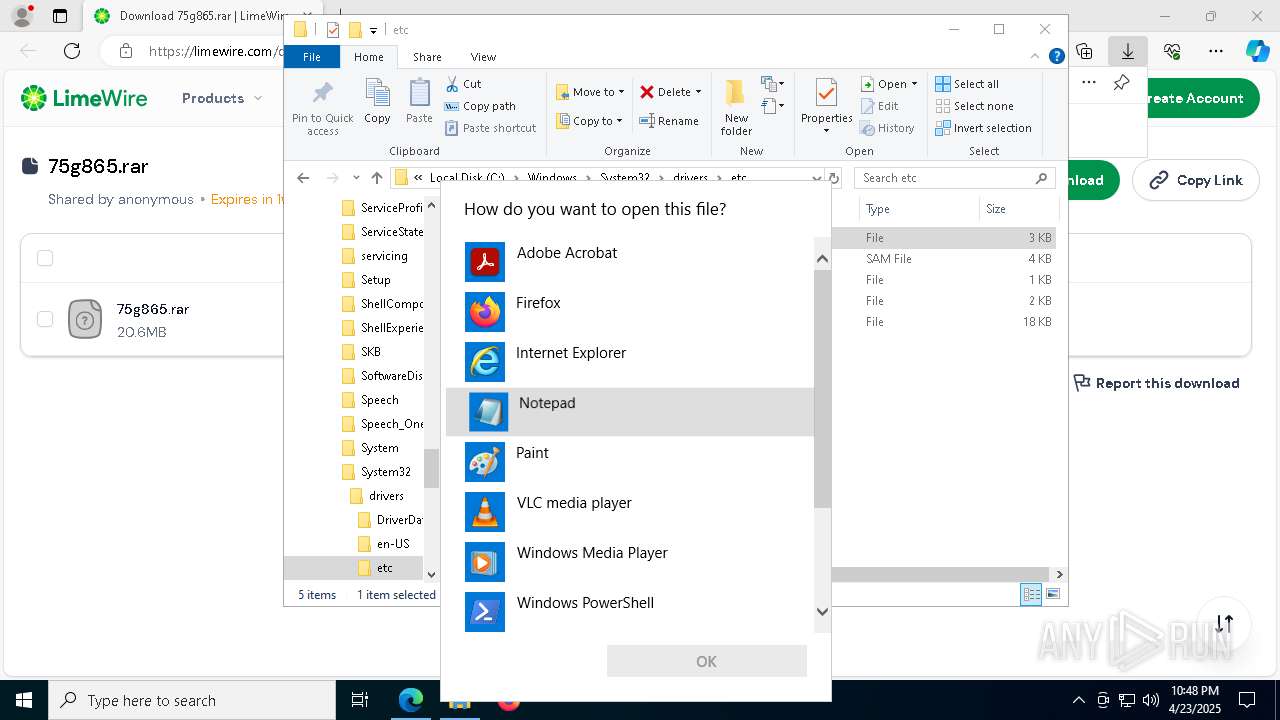Click the Copy Link button on LimeWire
The image size is (1280, 720).
1195,180
